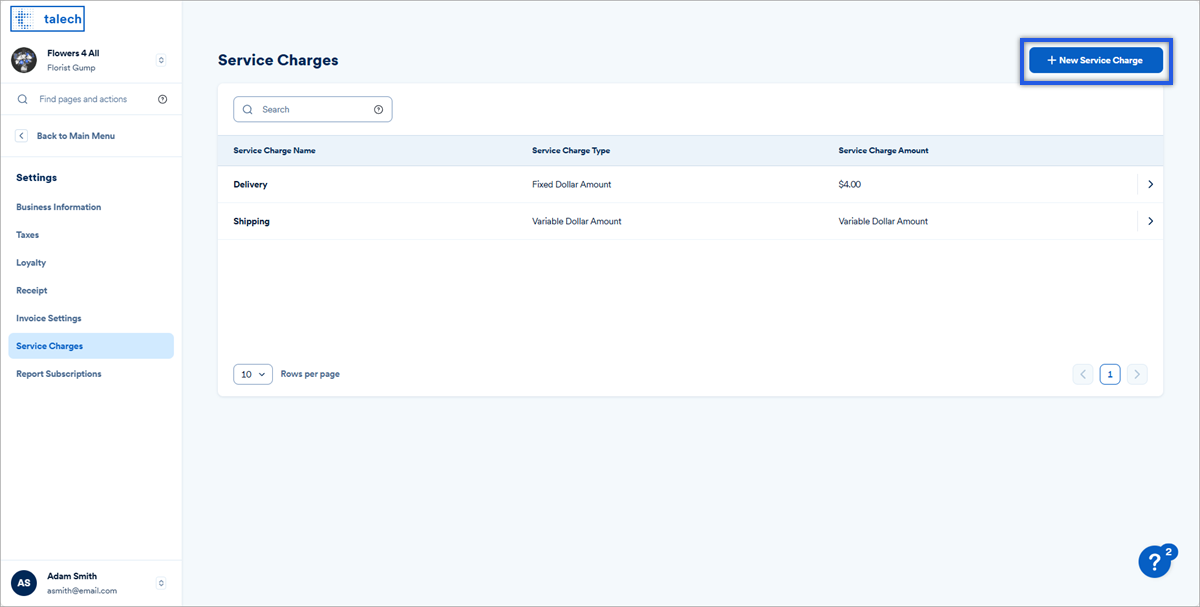Click the AS user avatar

pos(24,583)
